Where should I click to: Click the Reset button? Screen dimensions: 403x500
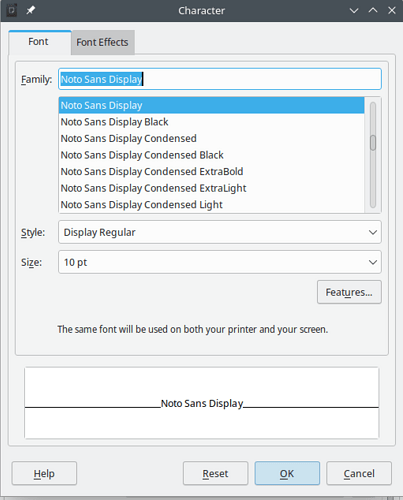point(215,473)
